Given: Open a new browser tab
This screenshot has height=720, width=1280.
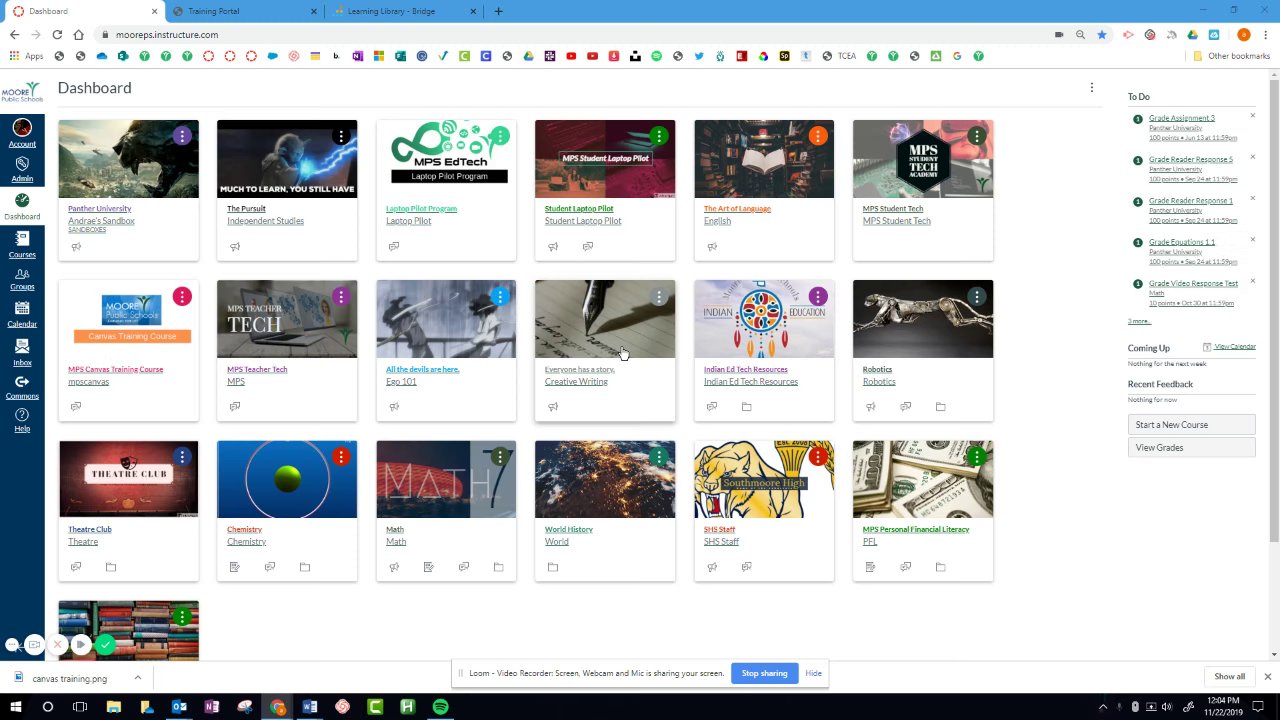Looking at the screenshot, I should 499,11.
